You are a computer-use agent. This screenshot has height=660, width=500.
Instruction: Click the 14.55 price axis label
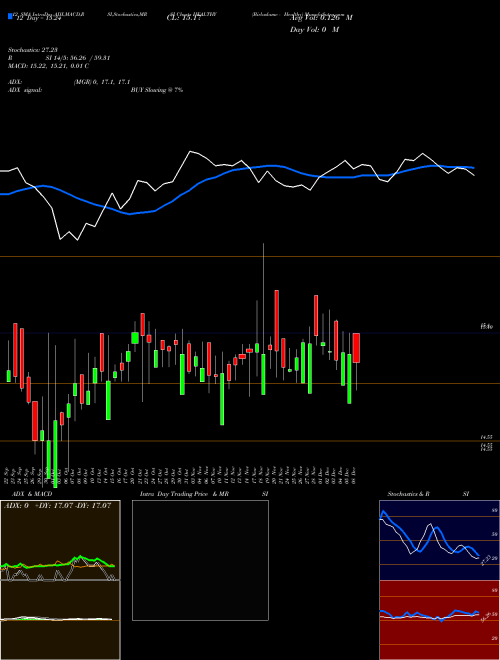pos(487,438)
